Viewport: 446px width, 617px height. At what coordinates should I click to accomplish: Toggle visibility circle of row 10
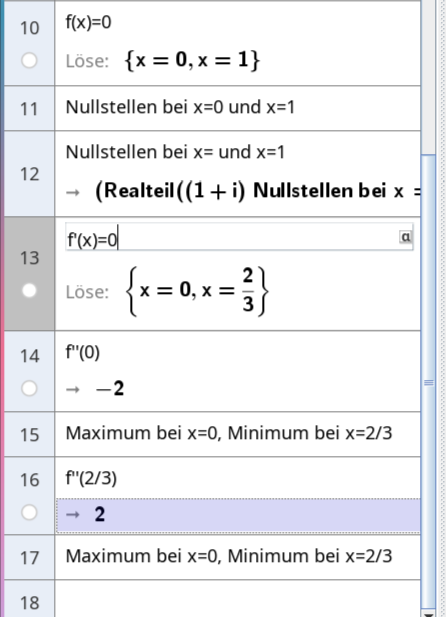click(x=29, y=61)
